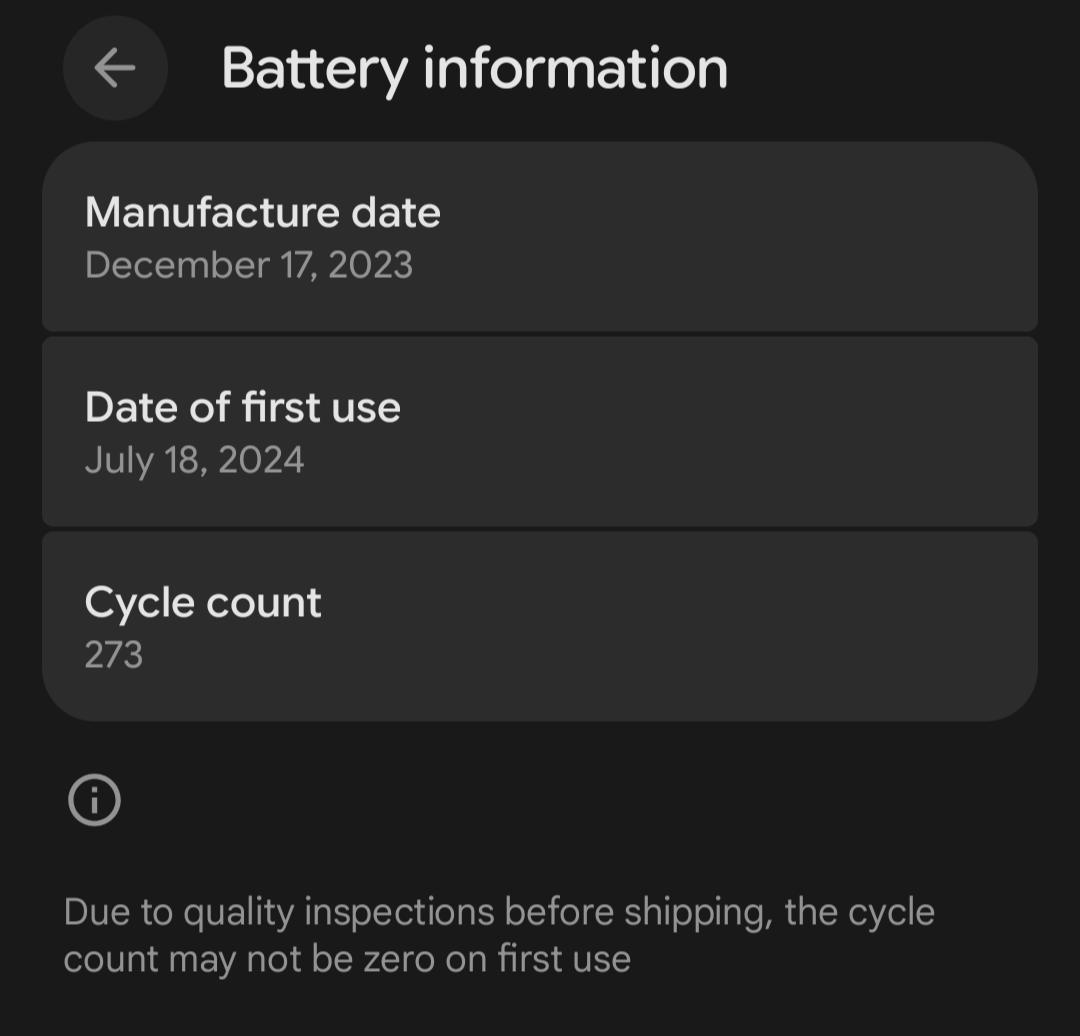Click the July 18, 2024 date value
This screenshot has height=1036, width=1080.
click(194, 460)
